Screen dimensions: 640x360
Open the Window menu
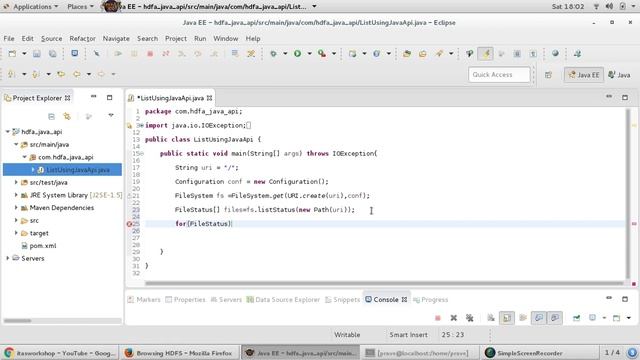coord(225,38)
